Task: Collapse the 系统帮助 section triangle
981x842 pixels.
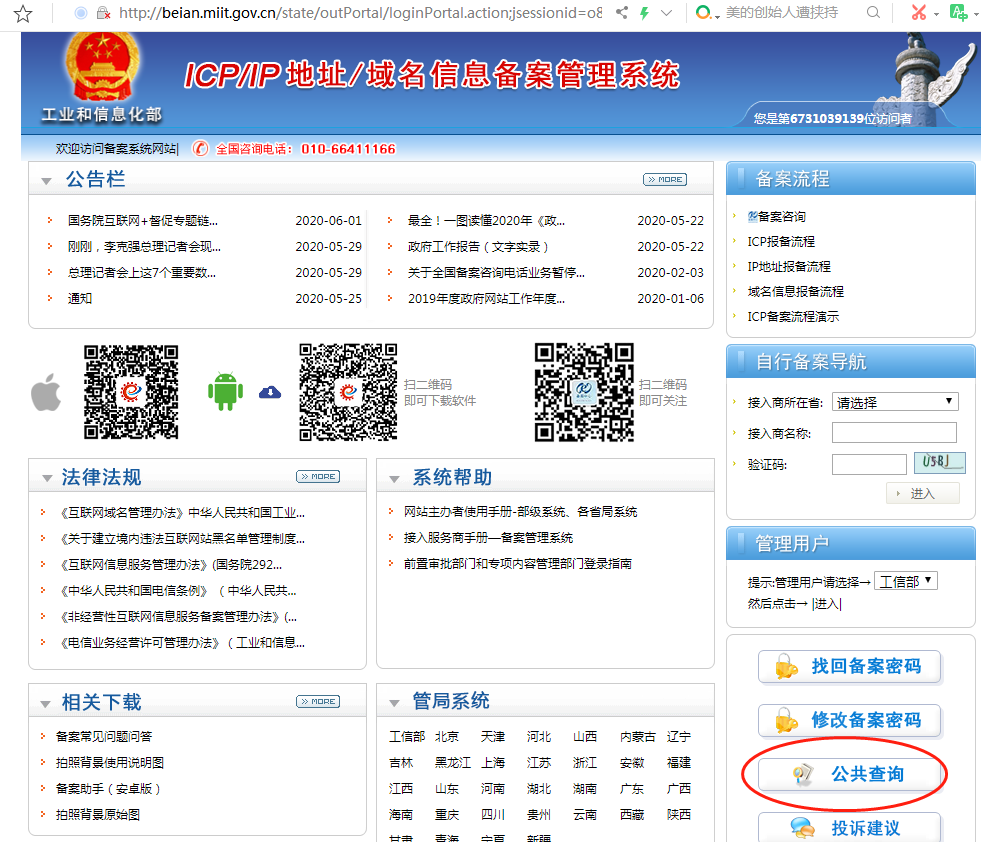Action: pos(394,479)
